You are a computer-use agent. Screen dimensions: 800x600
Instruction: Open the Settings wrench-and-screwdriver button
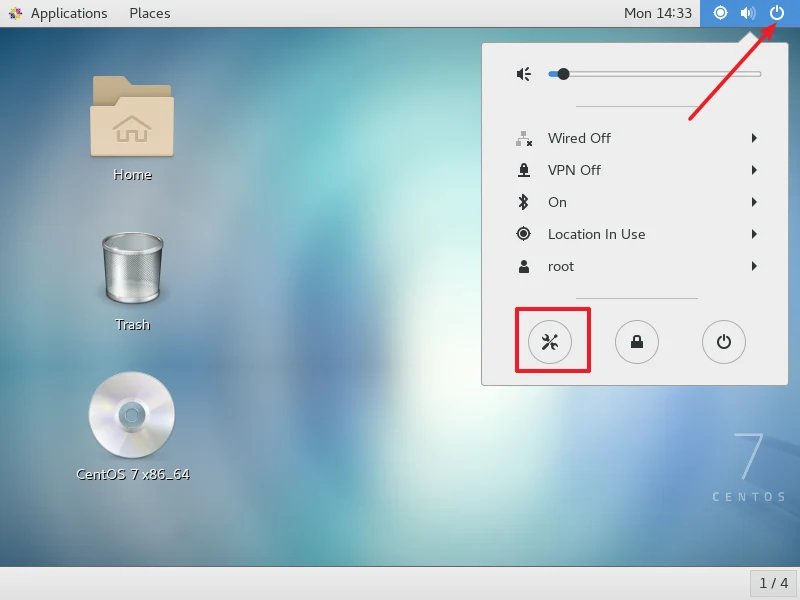pos(549,342)
